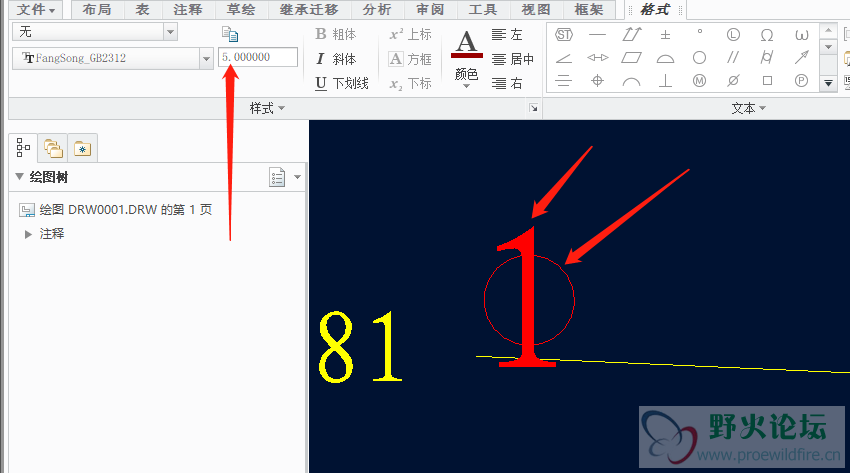Insert the symmetry three-lines symbol

(564, 81)
